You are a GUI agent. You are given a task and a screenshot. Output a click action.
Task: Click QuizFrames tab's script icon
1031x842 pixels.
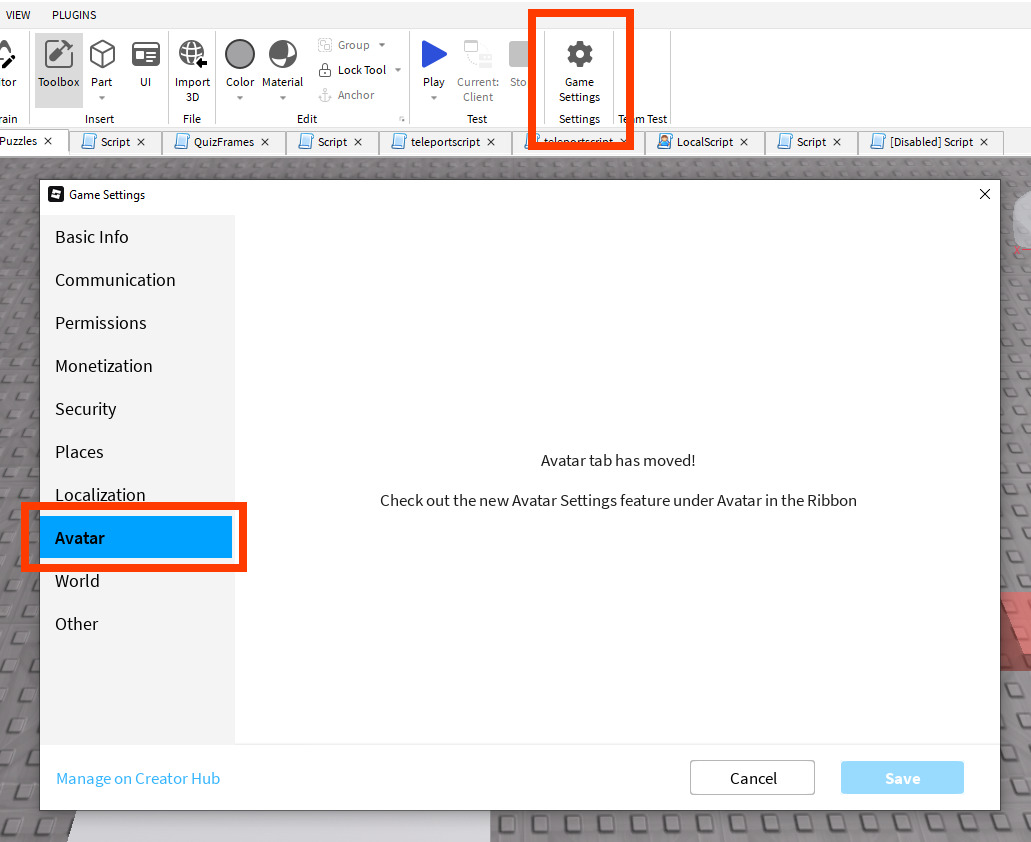182,141
